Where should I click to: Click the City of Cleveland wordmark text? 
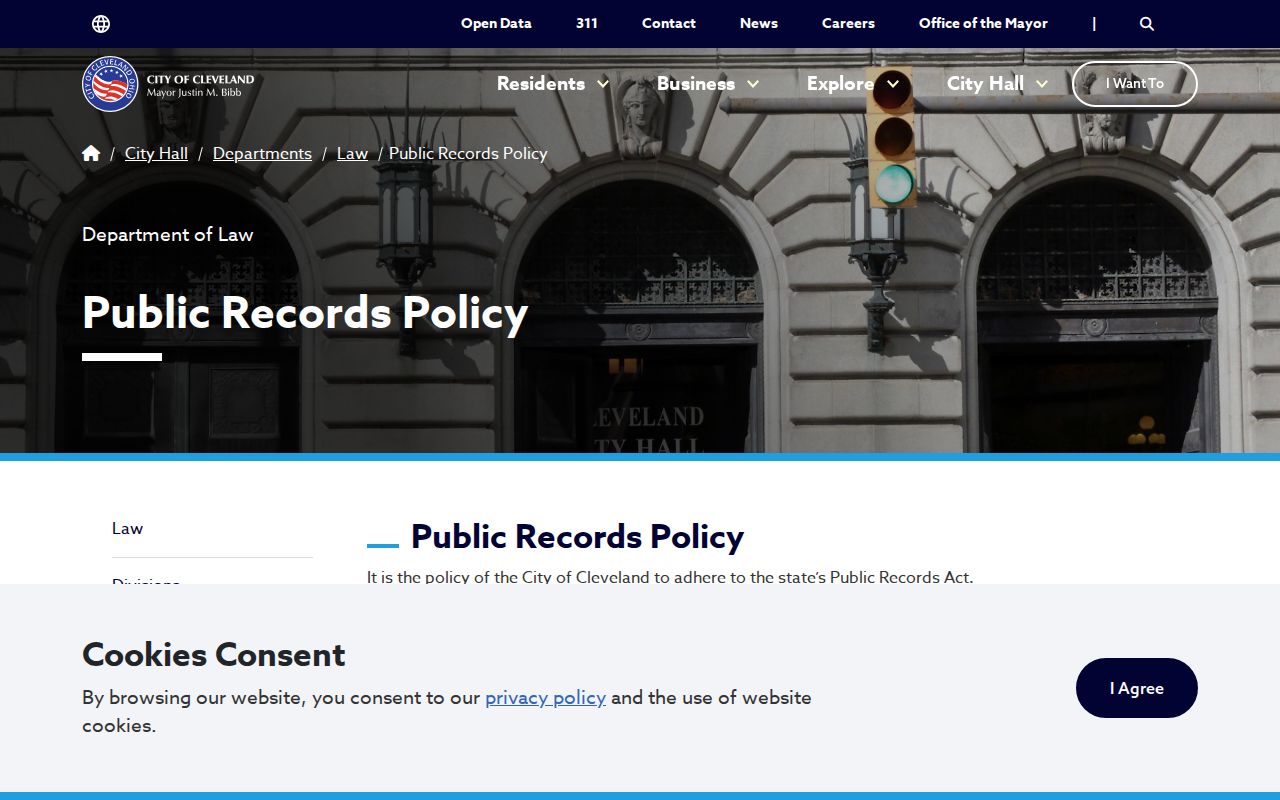click(200, 80)
